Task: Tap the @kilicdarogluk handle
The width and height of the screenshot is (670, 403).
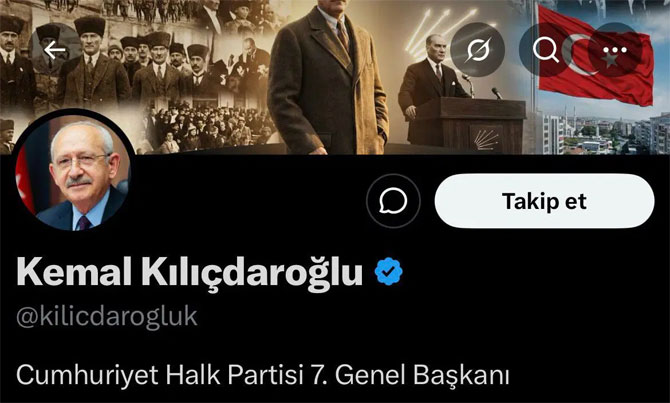Action: 107,317
